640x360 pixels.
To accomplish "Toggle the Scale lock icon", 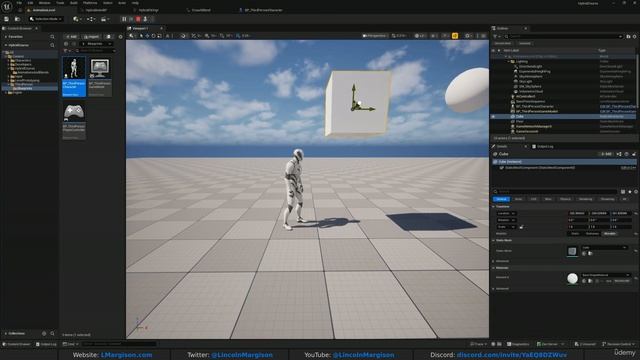I will pos(521,227).
